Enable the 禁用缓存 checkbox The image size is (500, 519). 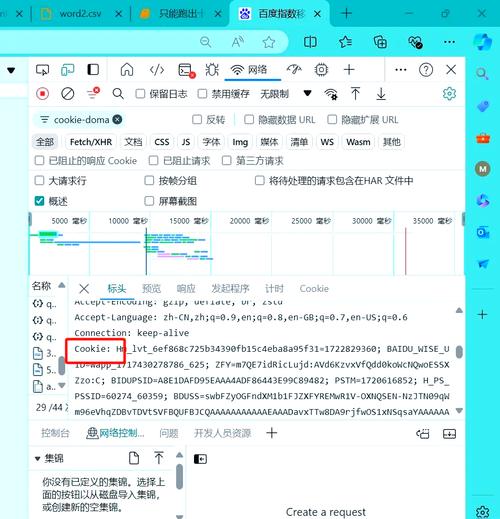pos(202,94)
